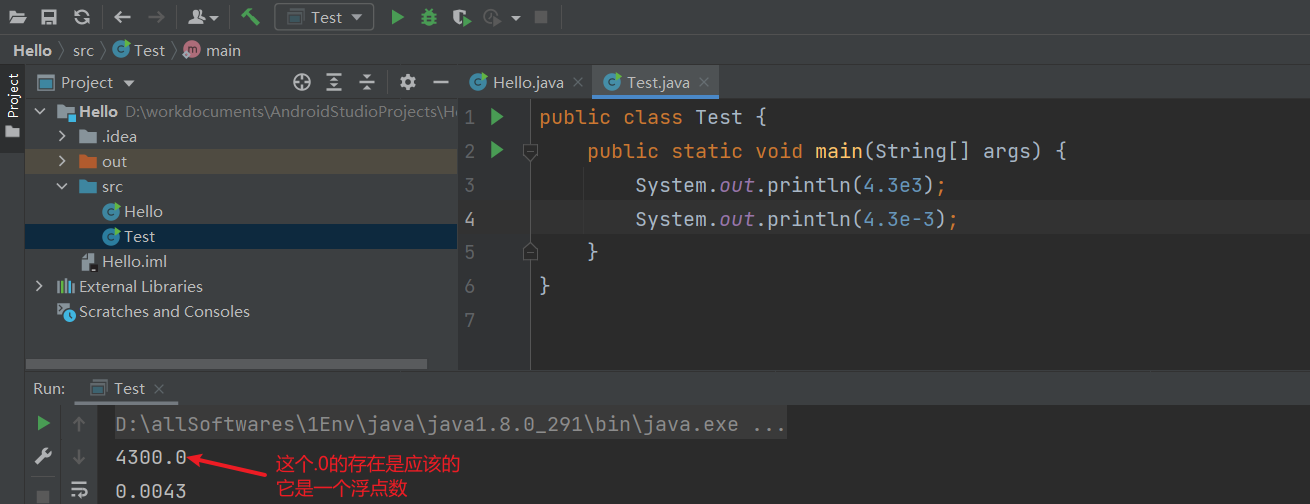Select main method in the breadcrumb bar
The image size is (1310, 504).
tap(212, 50)
